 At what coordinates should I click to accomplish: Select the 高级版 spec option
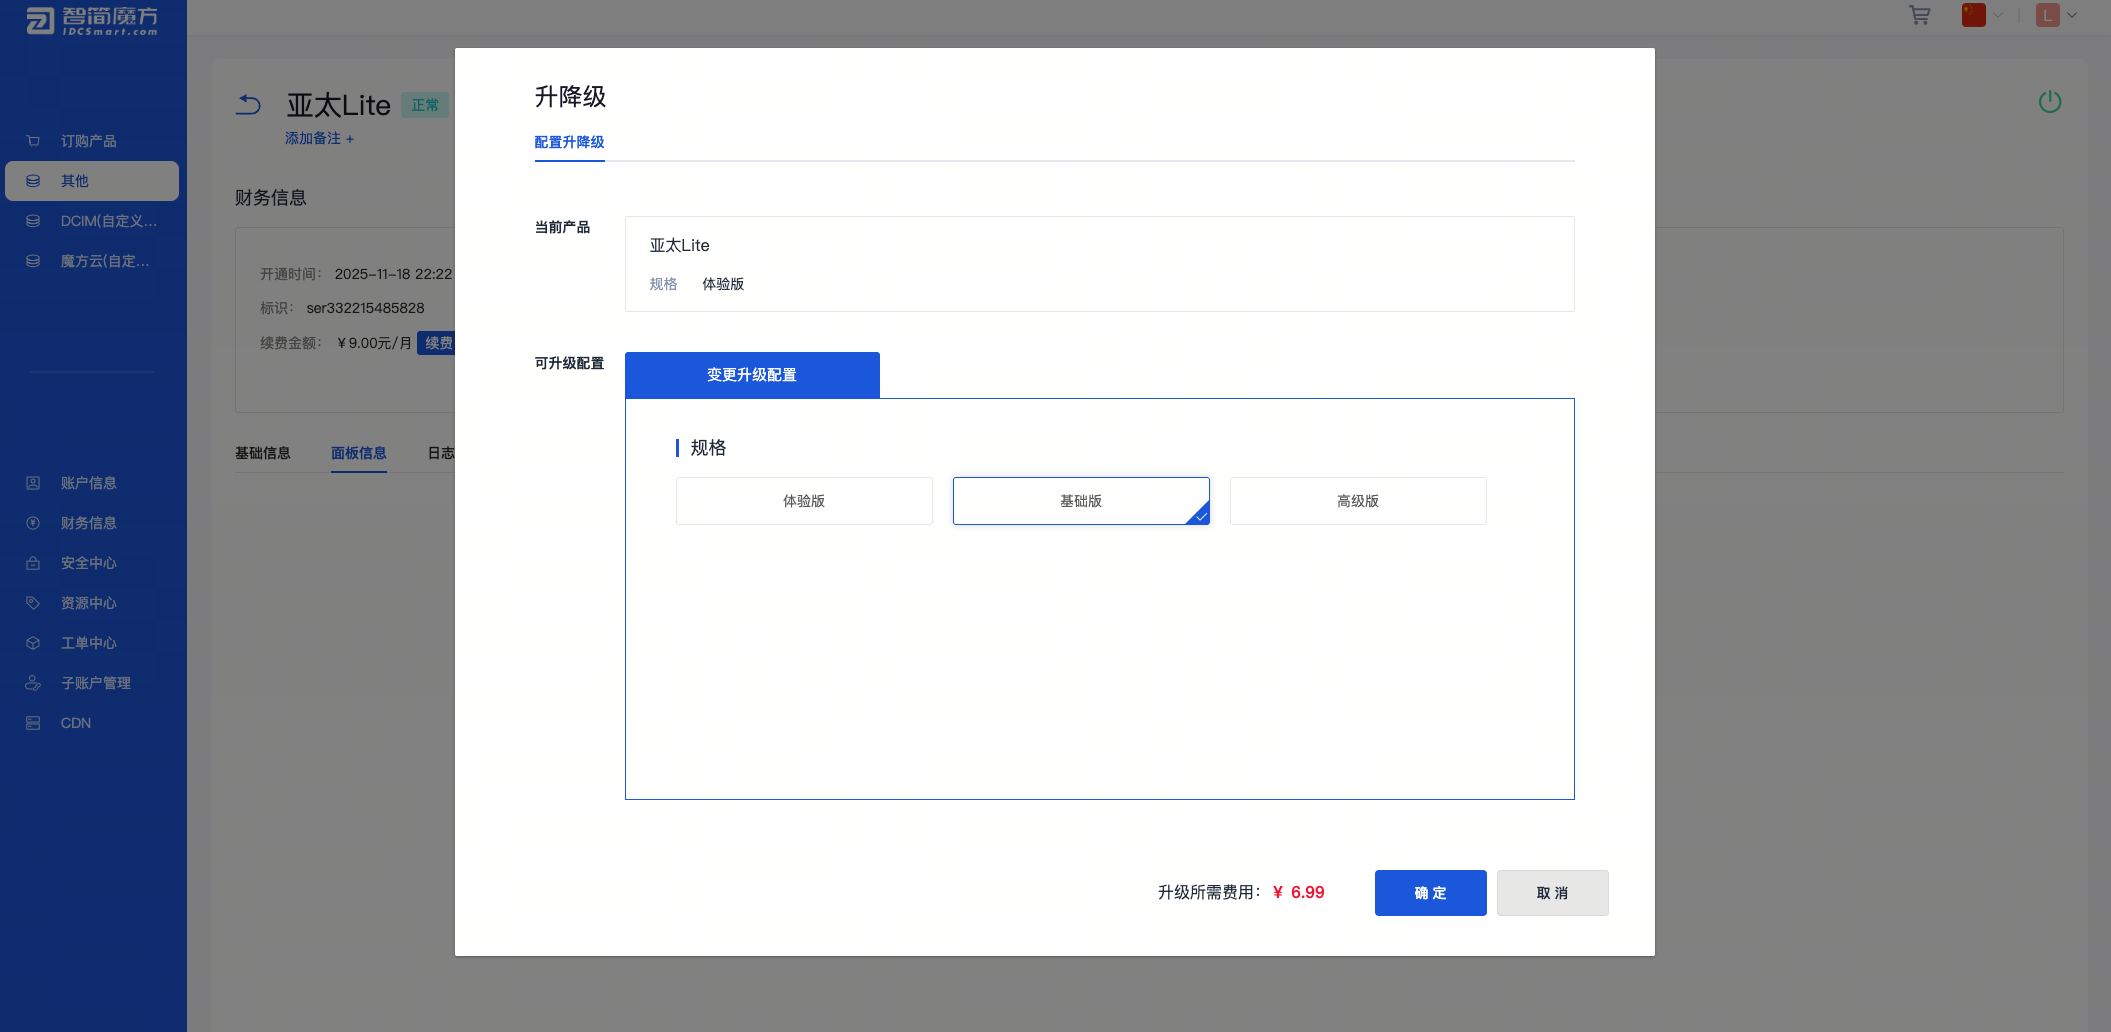[1357, 501]
